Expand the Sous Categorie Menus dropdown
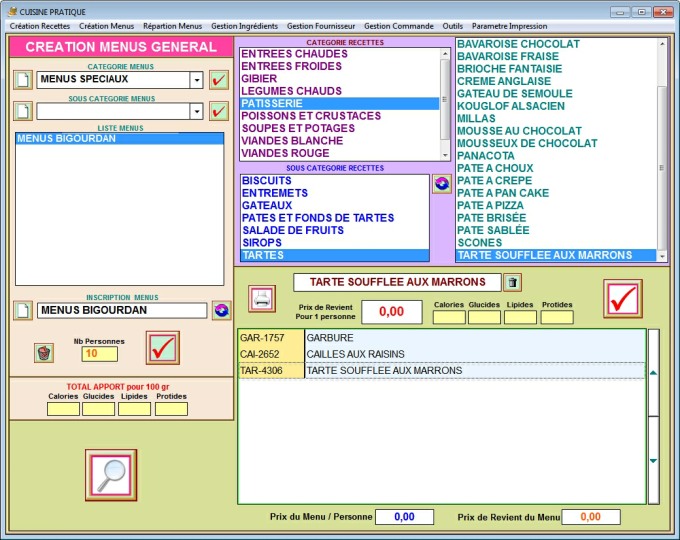 [196, 111]
